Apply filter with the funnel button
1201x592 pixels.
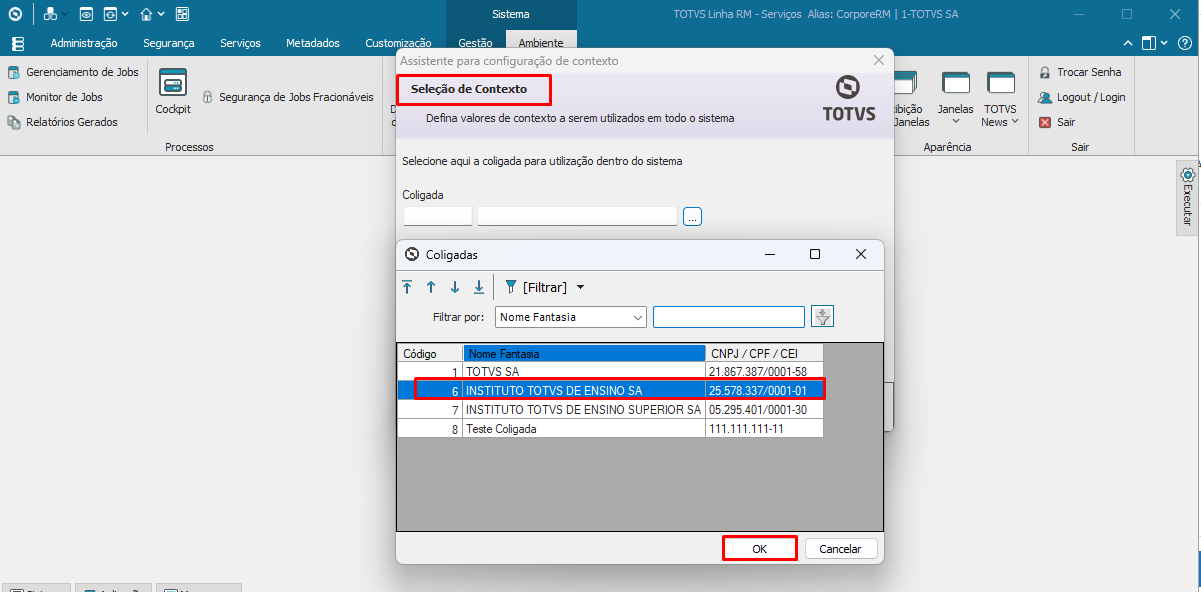tap(823, 317)
